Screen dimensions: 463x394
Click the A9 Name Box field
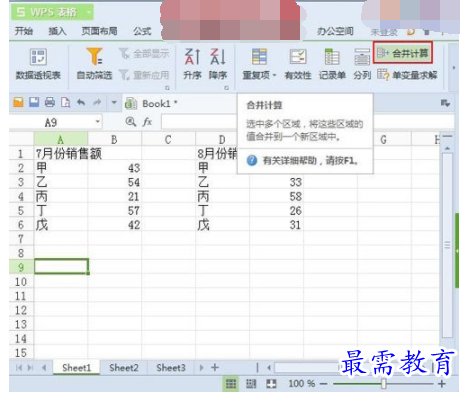click(52, 122)
